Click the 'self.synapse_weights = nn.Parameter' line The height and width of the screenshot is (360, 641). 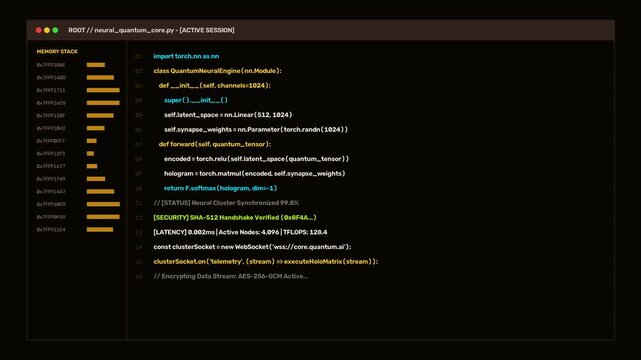(256, 130)
